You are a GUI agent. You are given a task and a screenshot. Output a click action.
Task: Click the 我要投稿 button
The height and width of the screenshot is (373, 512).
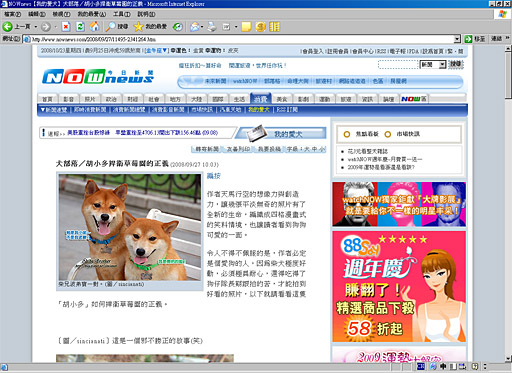click(x=270, y=149)
